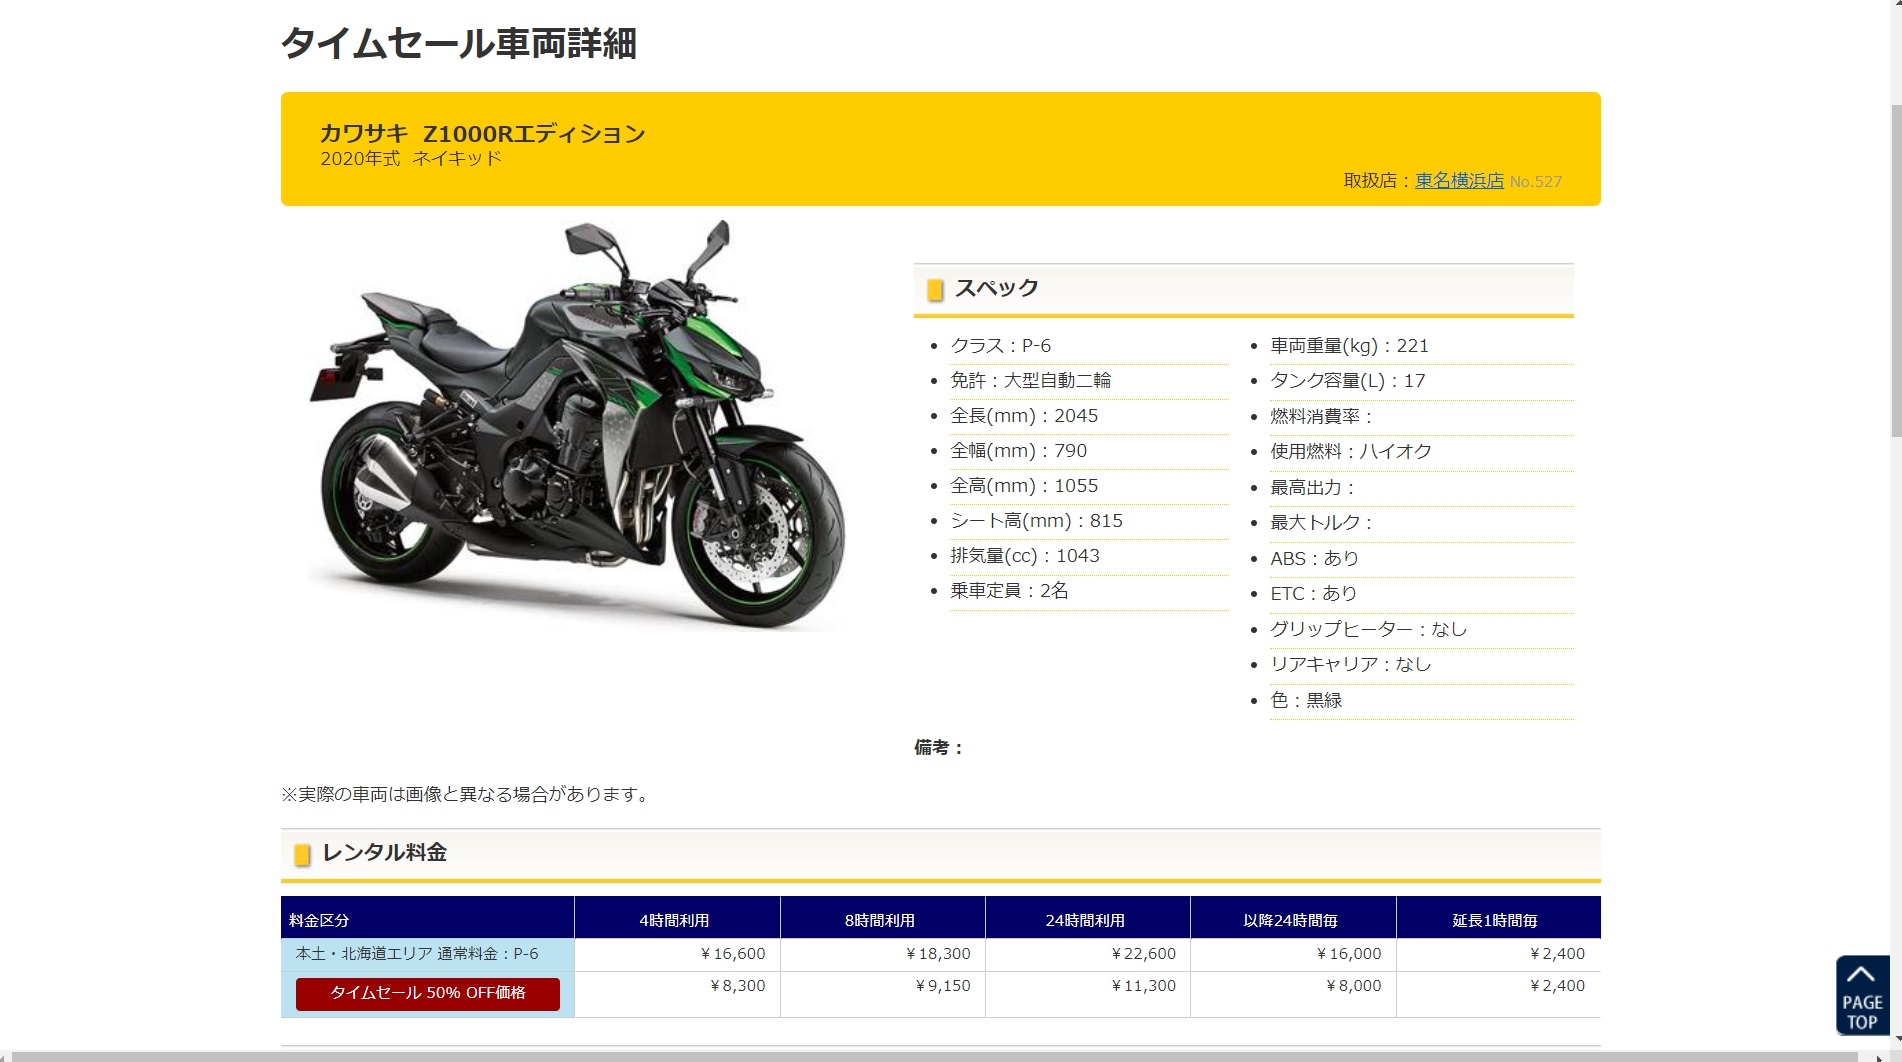Image resolution: width=1902 pixels, height=1062 pixels.
Task: Click the 本土・北海道エリア 通常料金：P-6 cell
Action: (428, 954)
